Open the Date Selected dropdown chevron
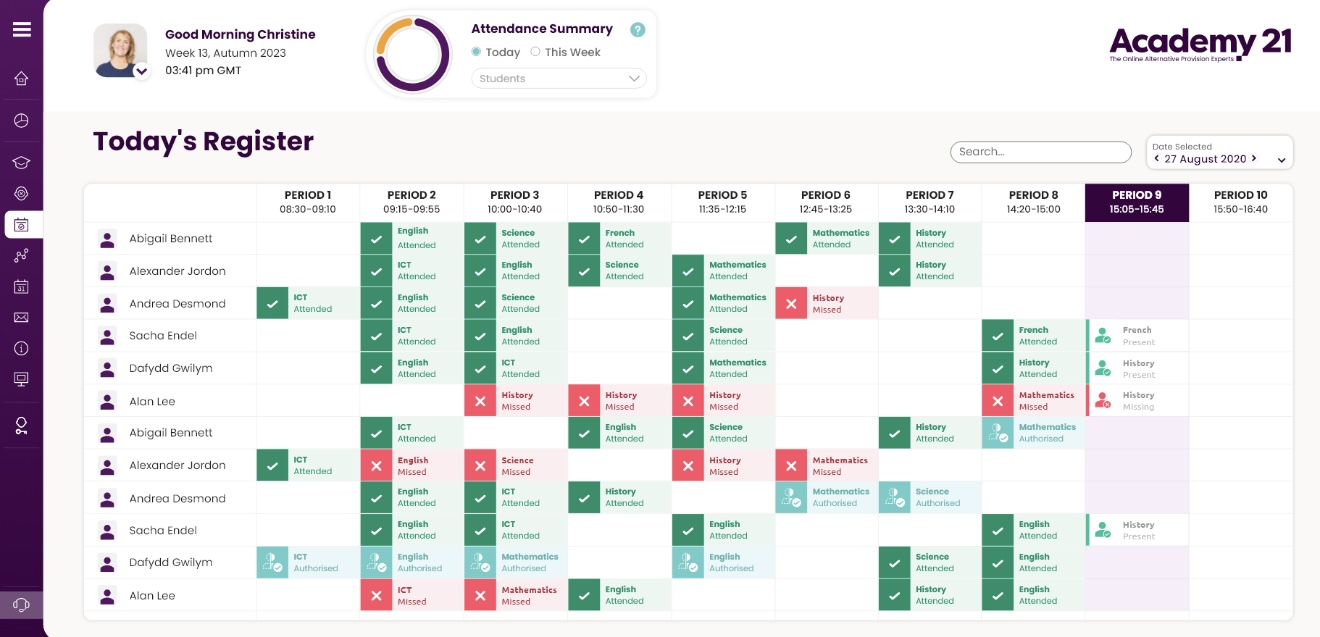The height and width of the screenshot is (637, 1320). pyautogui.click(x=1281, y=160)
